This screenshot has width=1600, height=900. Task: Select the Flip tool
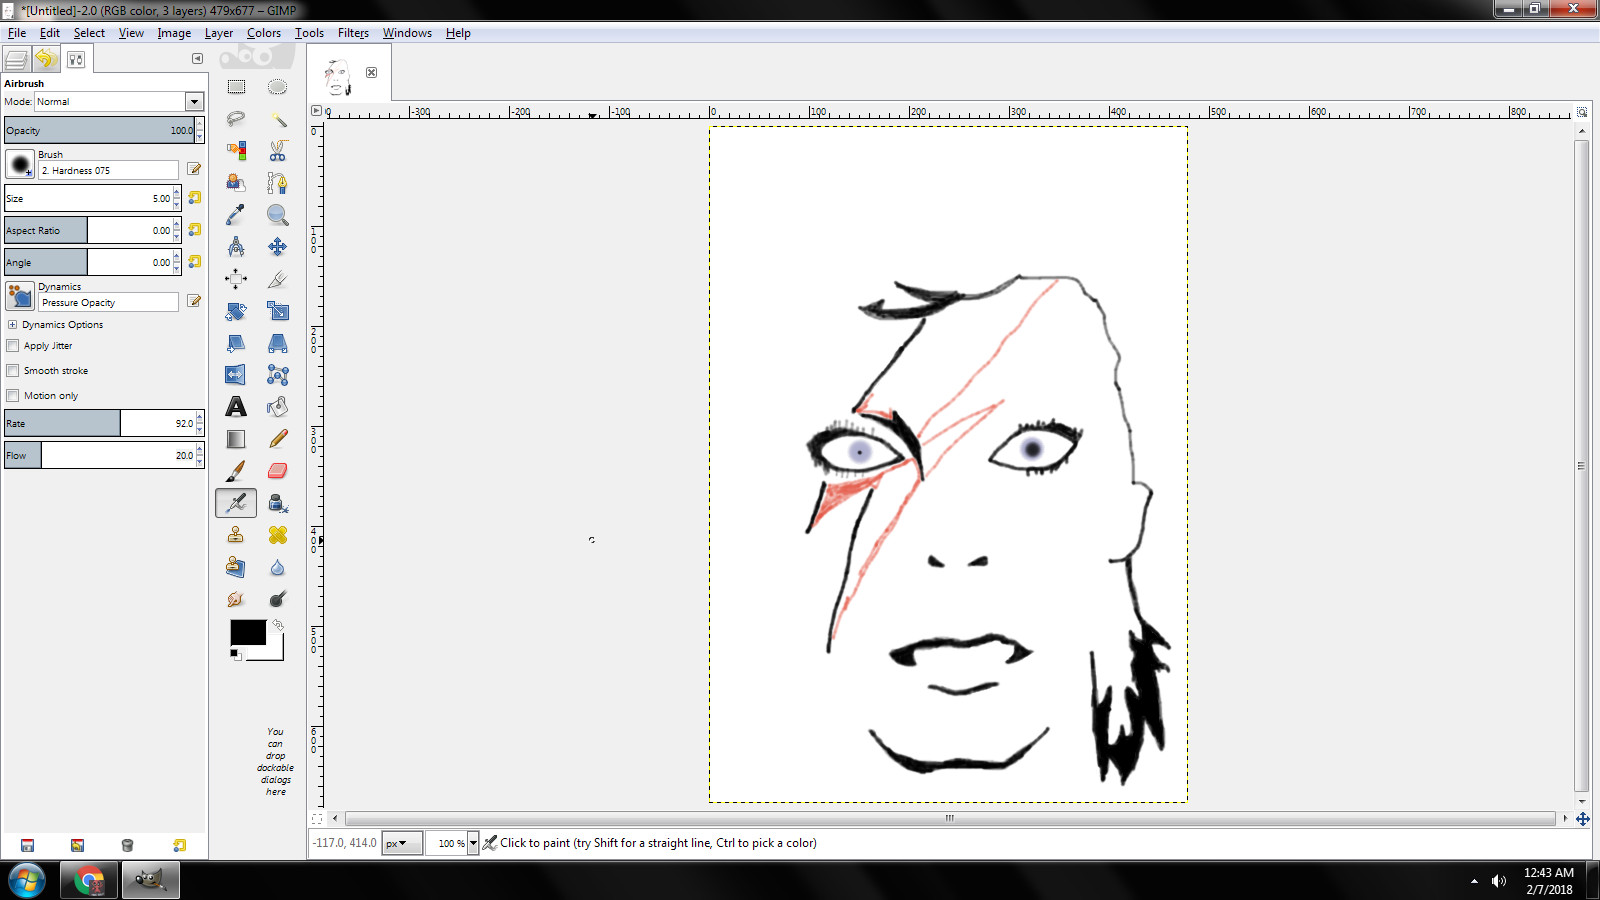pos(236,375)
